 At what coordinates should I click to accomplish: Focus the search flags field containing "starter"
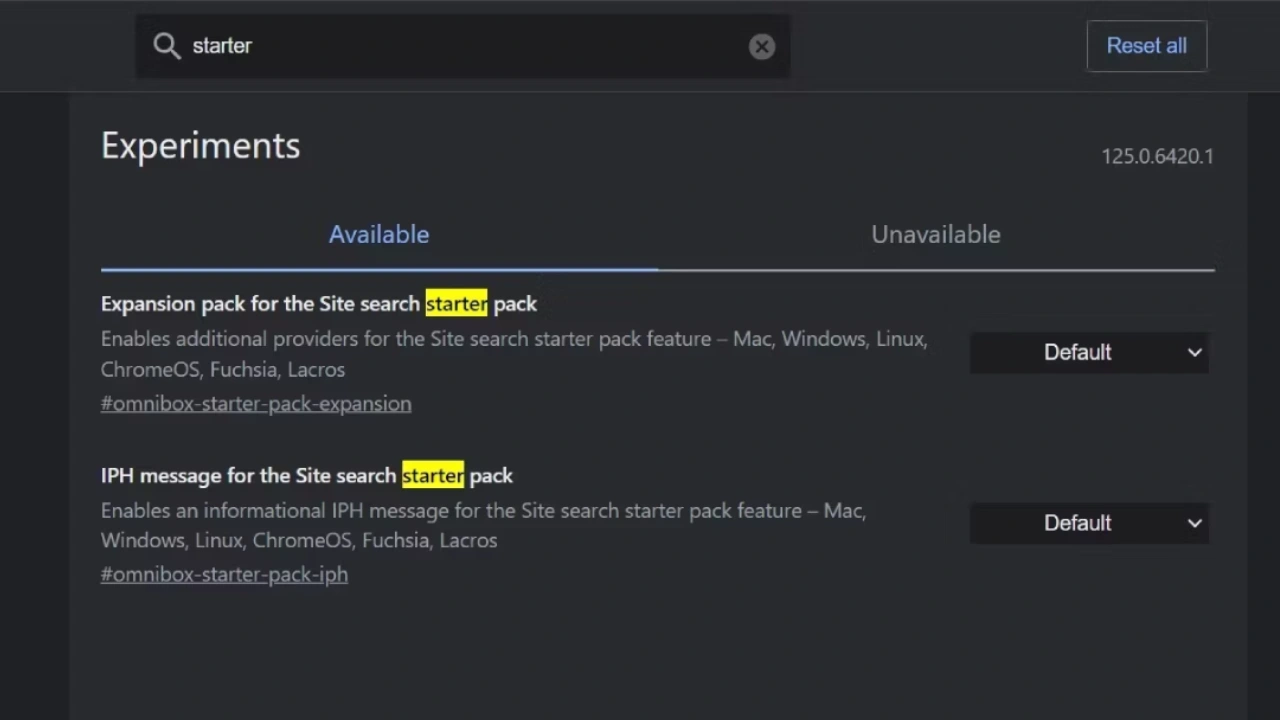[x=460, y=46]
